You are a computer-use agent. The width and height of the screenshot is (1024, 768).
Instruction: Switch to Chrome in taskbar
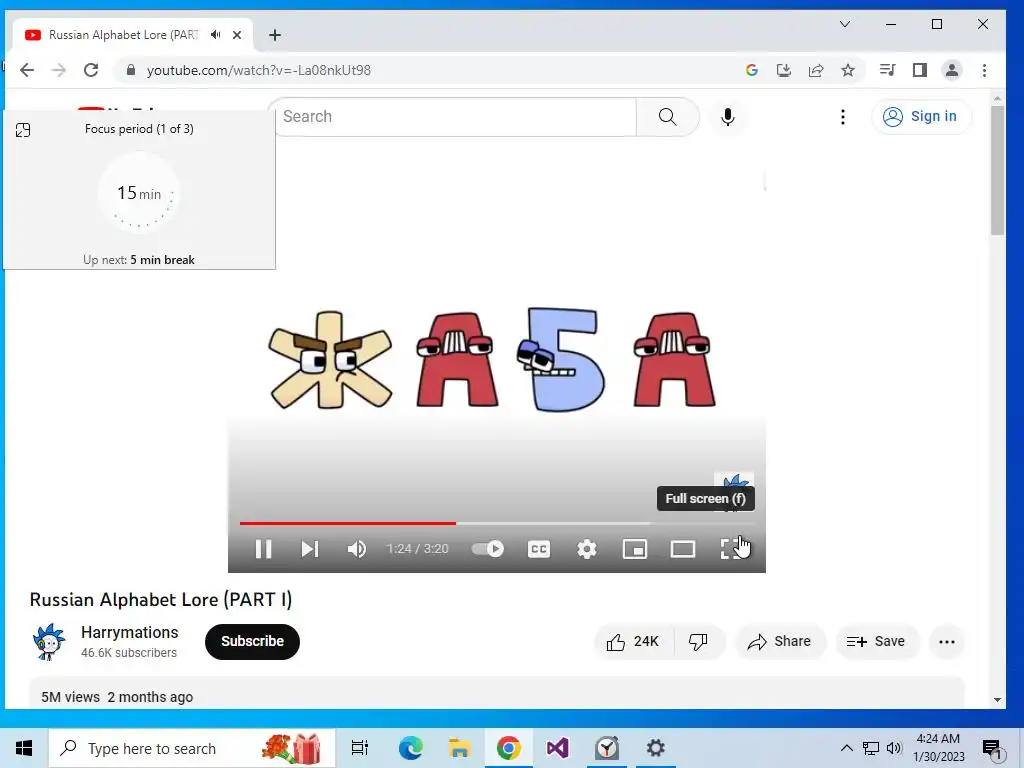coord(509,748)
